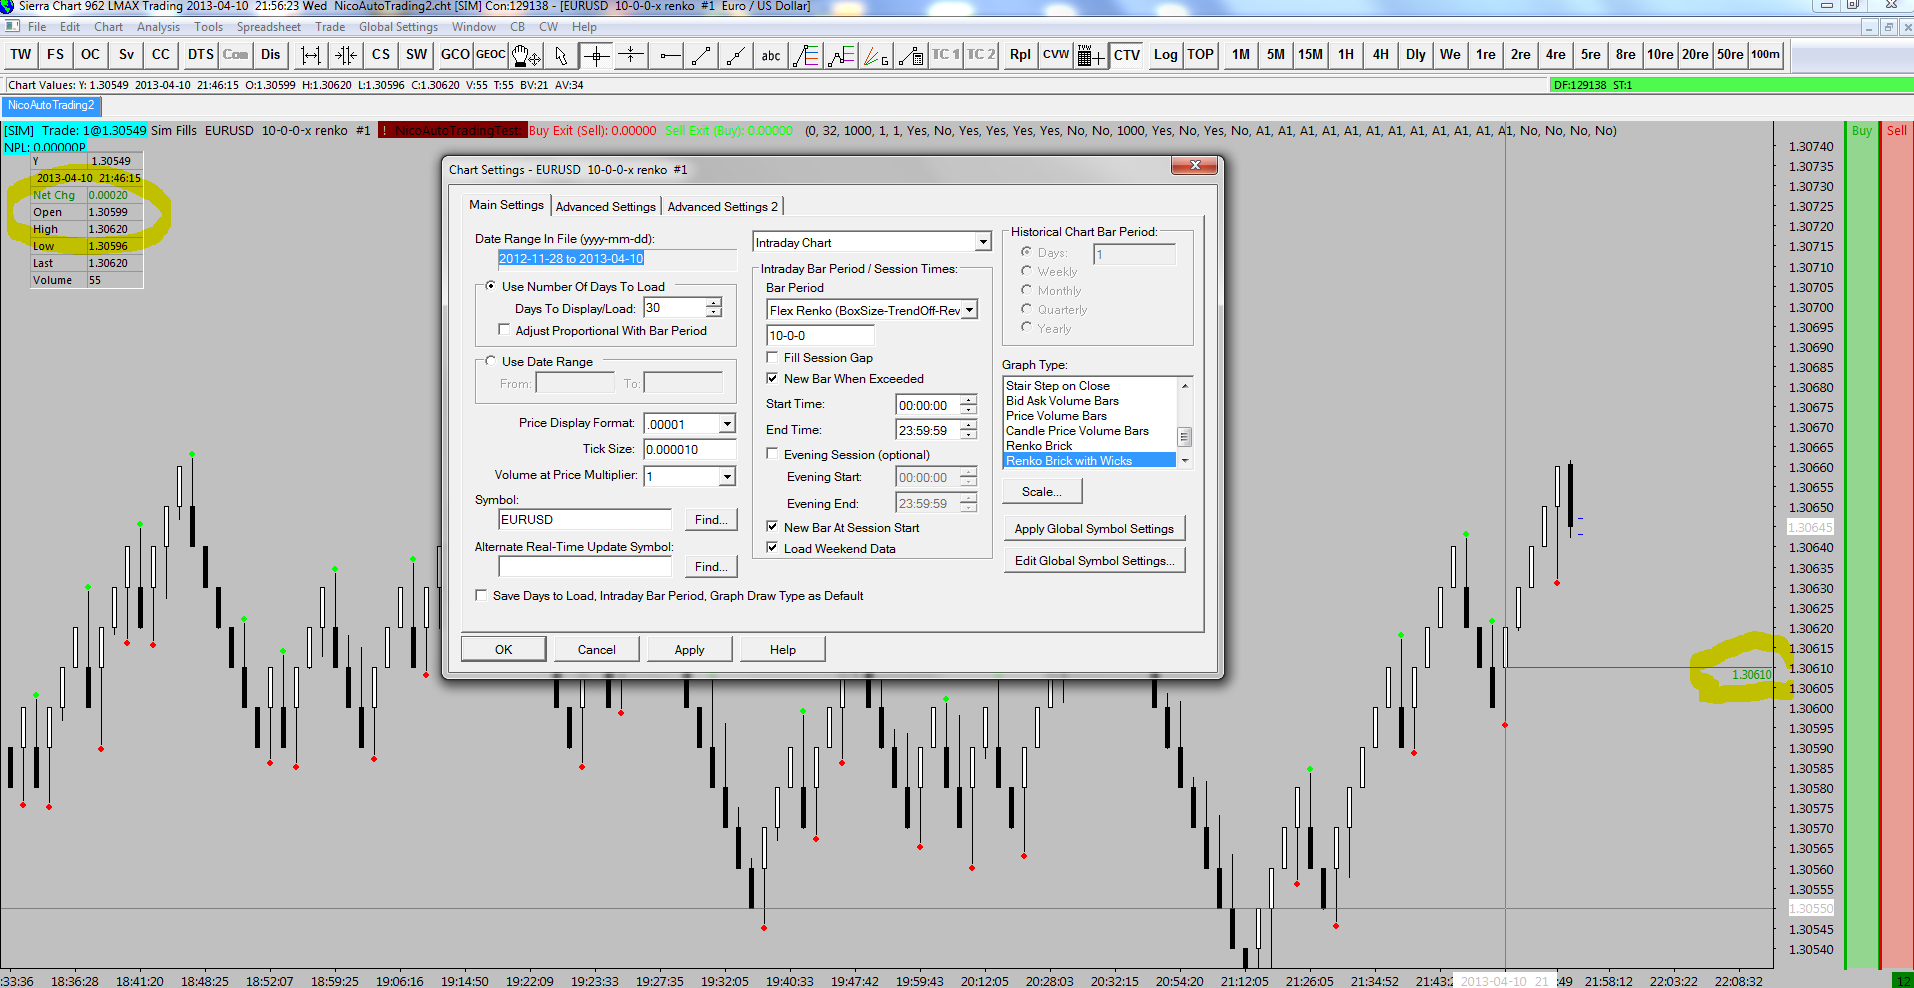The height and width of the screenshot is (988, 1914).
Task: Choose the abc text drawing tool
Action: 770,55
